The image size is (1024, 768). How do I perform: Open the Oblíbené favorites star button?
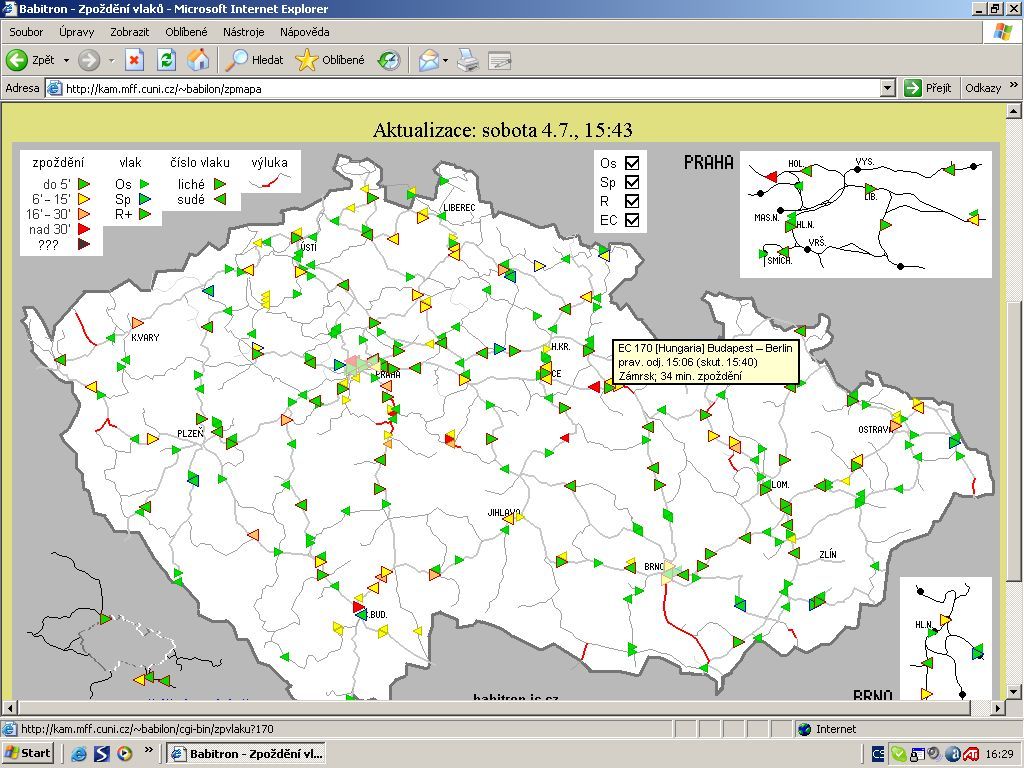click(330, 60)
